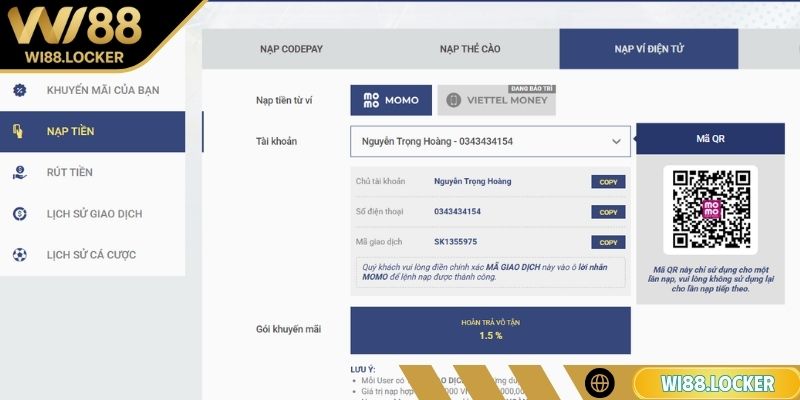Switch to the Nạp Codepay tab
The width and height of the screenshot is (800, 400).
[291, 49]
